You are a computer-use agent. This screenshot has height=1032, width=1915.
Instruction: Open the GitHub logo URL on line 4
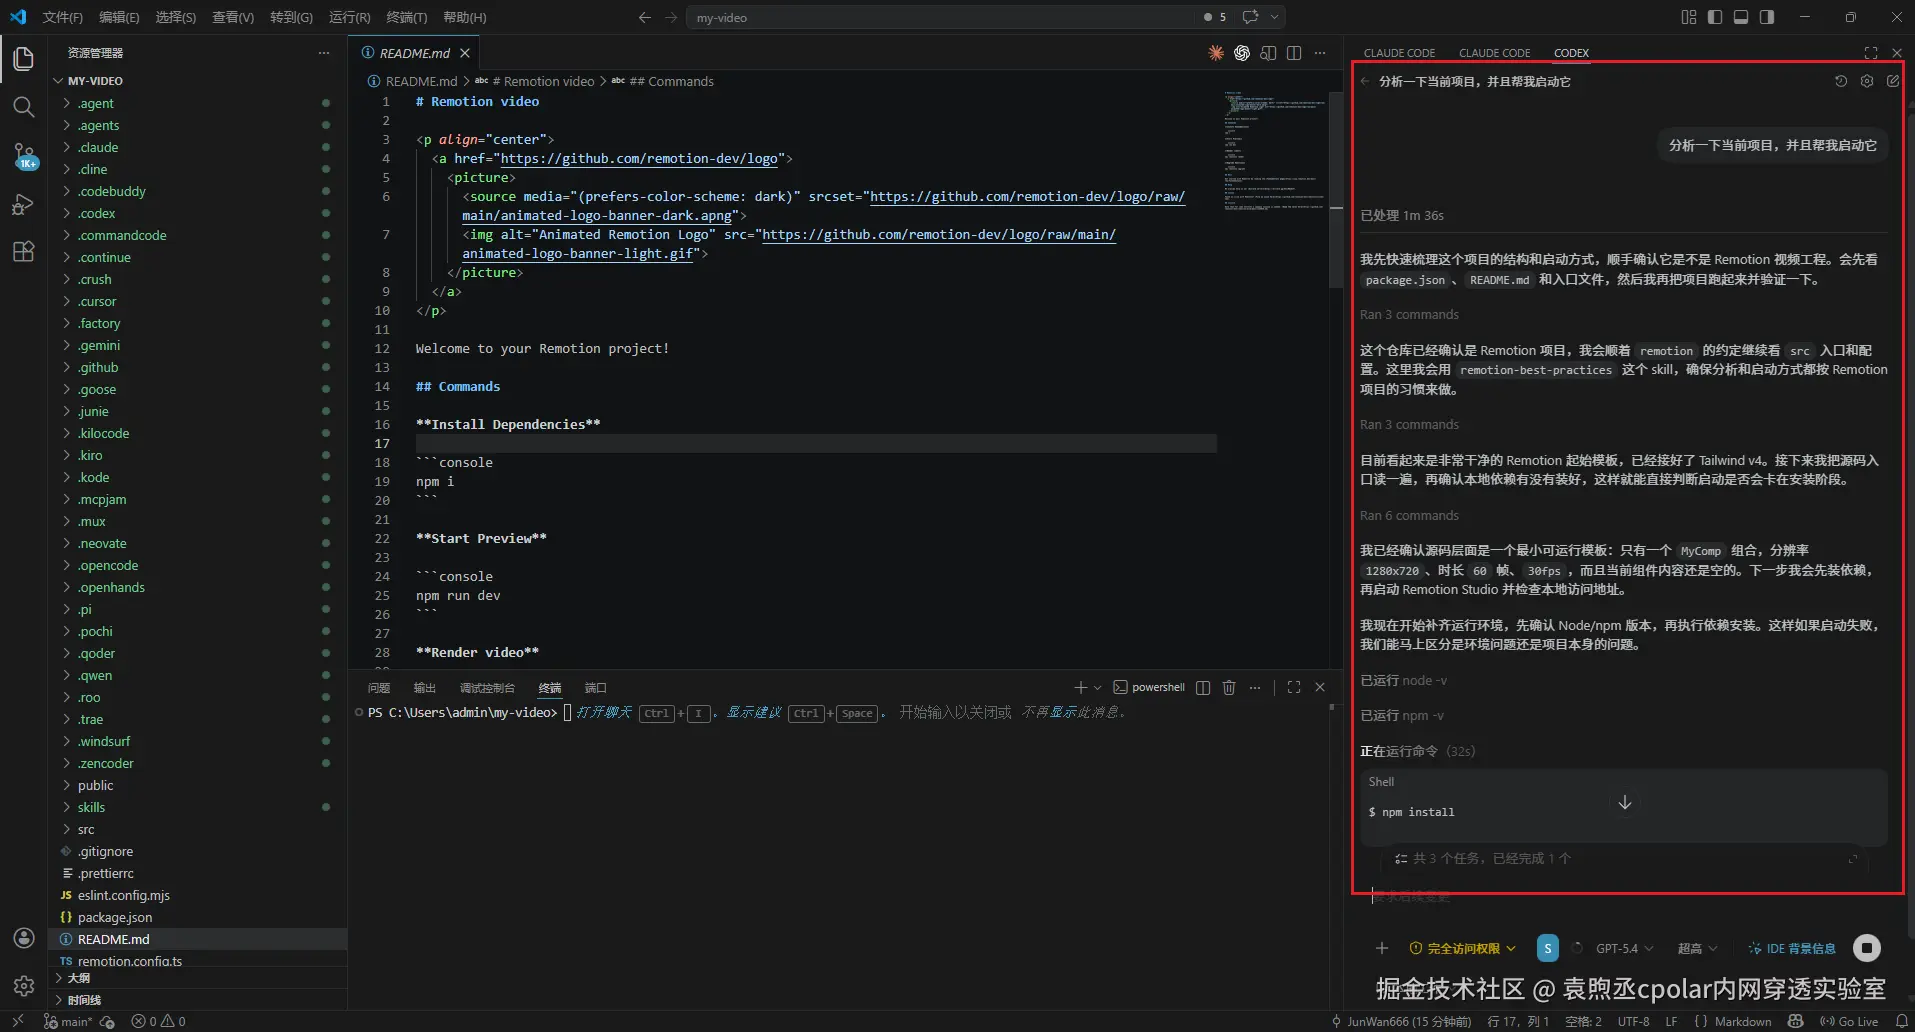click(x=639, y=158)
